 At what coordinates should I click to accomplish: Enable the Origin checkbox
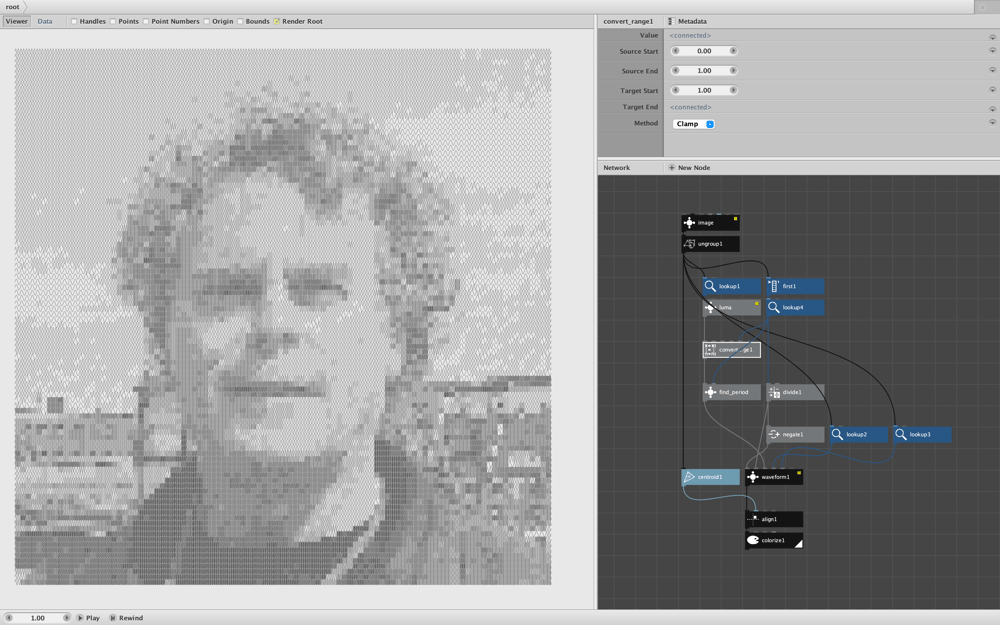coord(207,21)
